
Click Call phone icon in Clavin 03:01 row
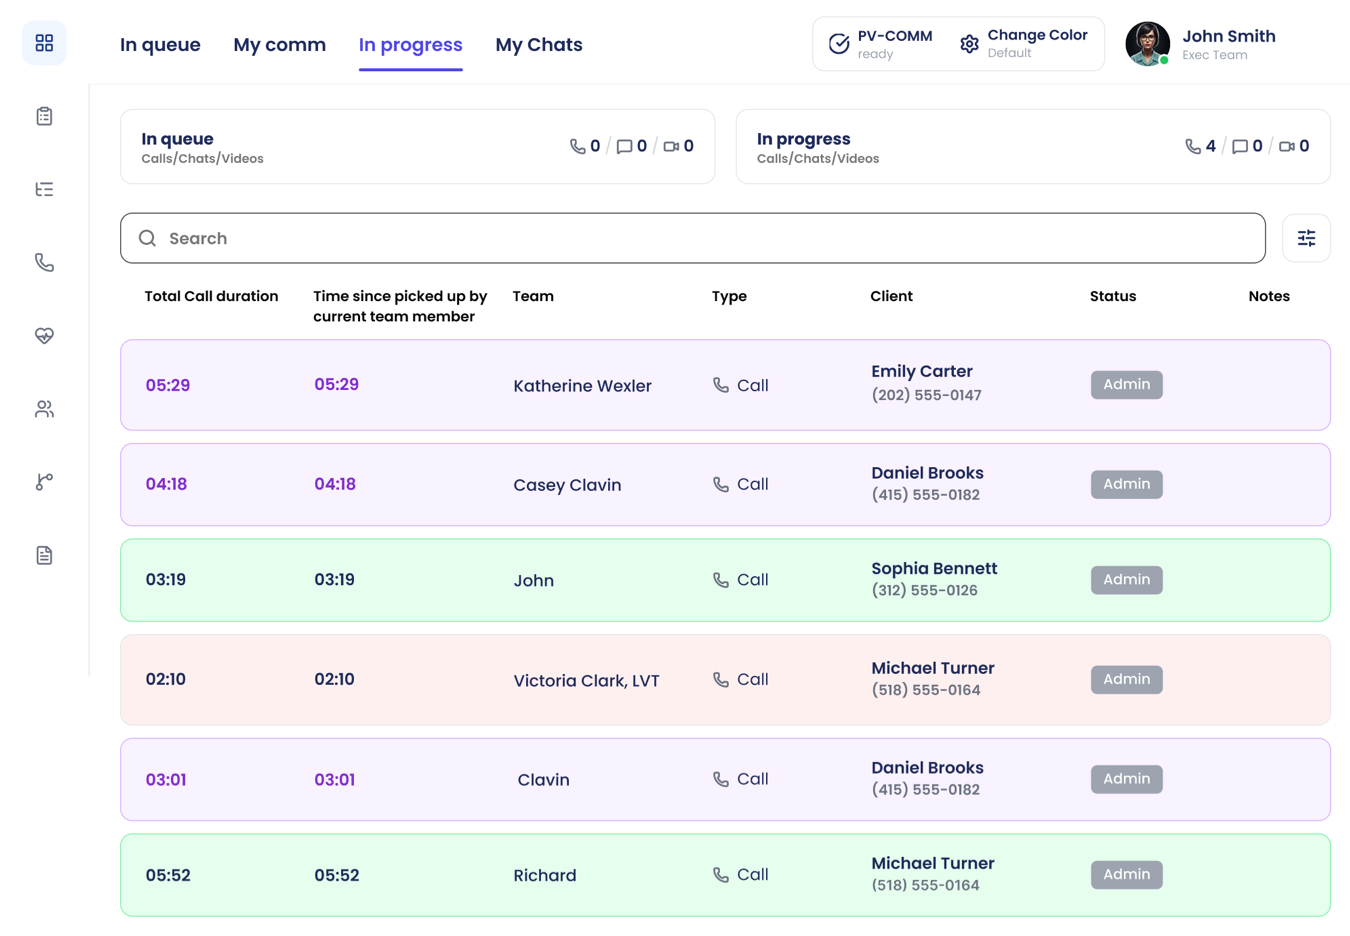click(x=721, y=779)
